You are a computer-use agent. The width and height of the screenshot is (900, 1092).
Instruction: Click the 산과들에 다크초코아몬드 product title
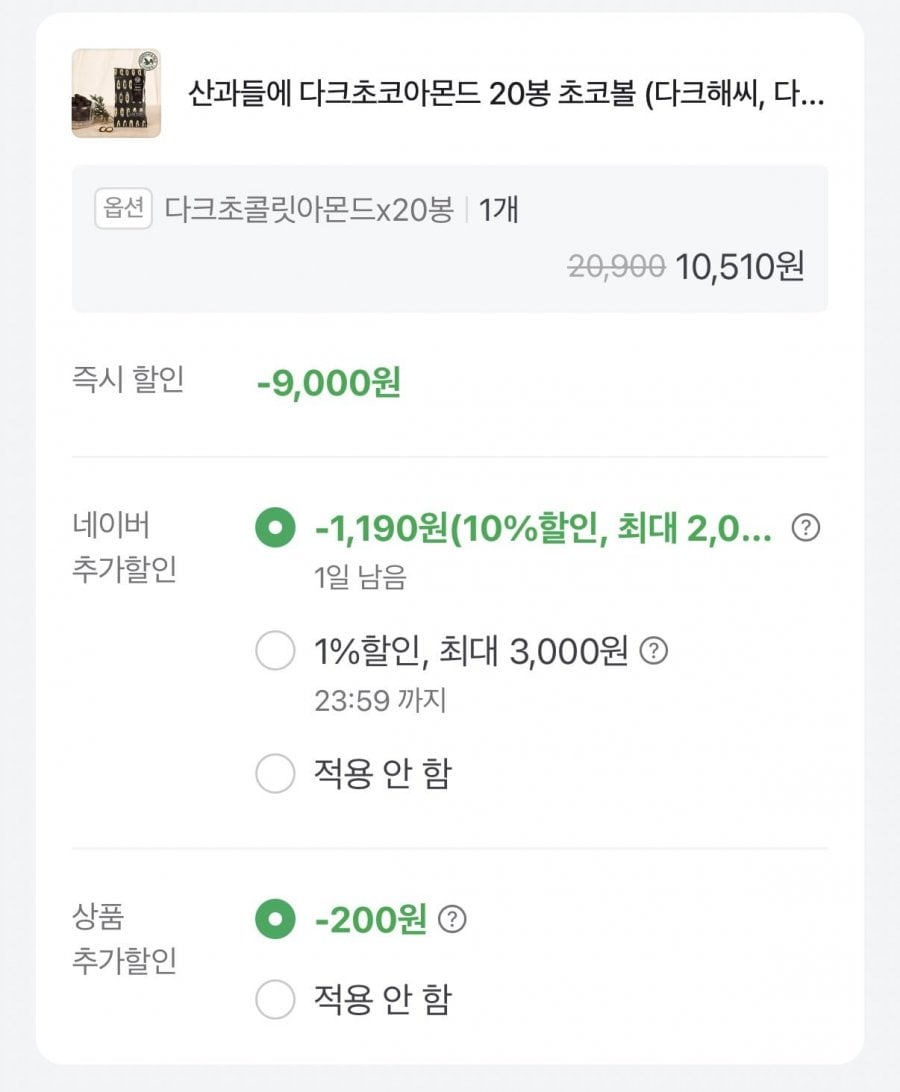click(506, 95)
